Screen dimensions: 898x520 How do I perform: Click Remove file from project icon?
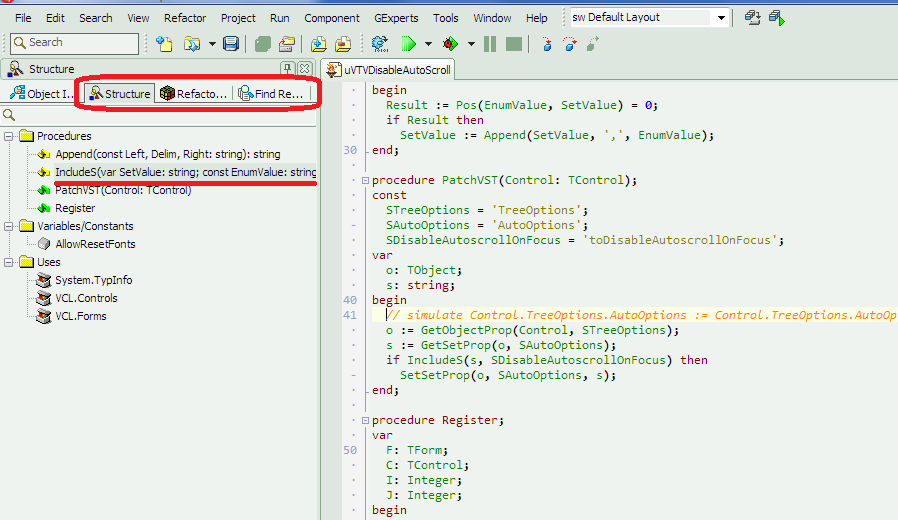(342, 44)
